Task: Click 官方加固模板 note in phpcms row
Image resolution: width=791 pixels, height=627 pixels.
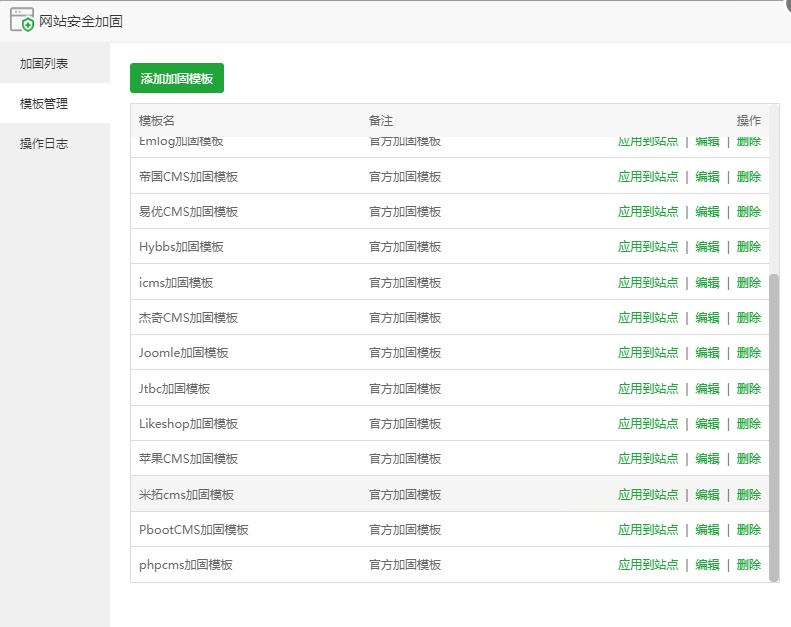Action: coord(405,564)
